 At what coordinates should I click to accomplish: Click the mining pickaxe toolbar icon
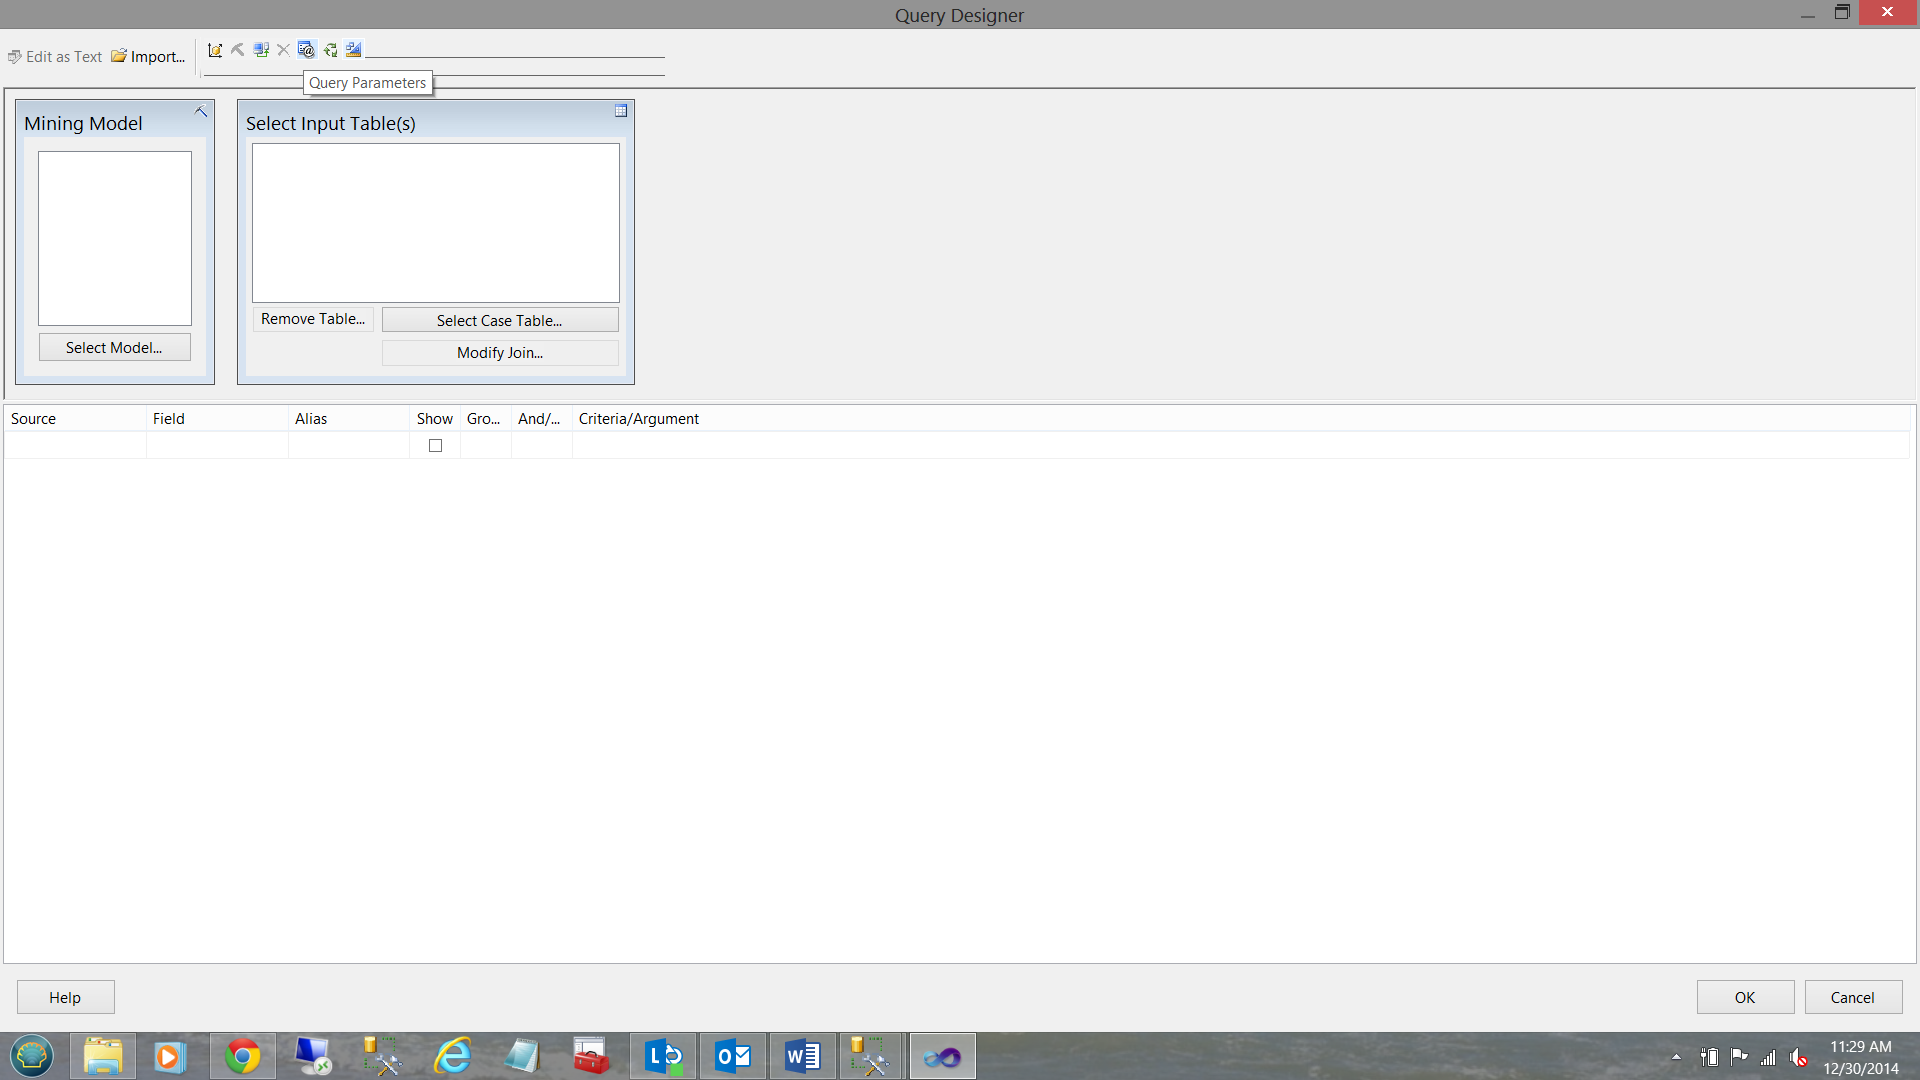237,50
